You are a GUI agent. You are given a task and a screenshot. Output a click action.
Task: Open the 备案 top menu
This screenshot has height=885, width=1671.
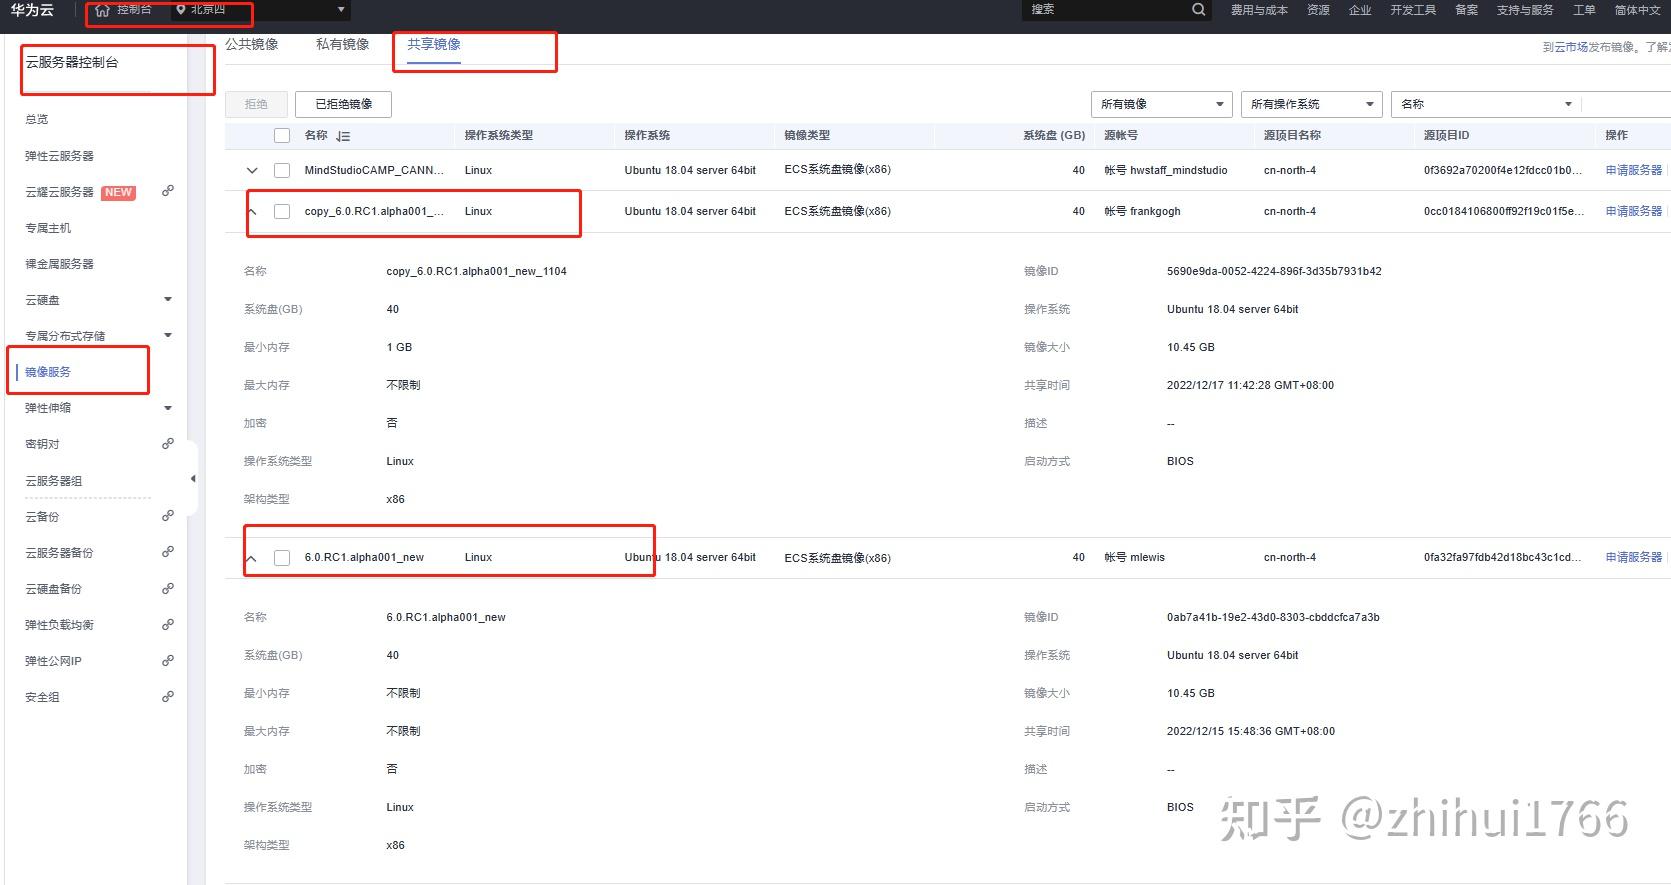(x=1466, y=10)
